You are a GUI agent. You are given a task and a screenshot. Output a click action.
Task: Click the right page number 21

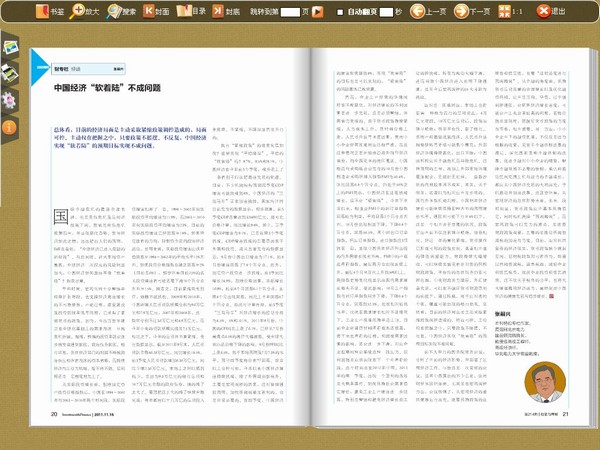point(566,414)
